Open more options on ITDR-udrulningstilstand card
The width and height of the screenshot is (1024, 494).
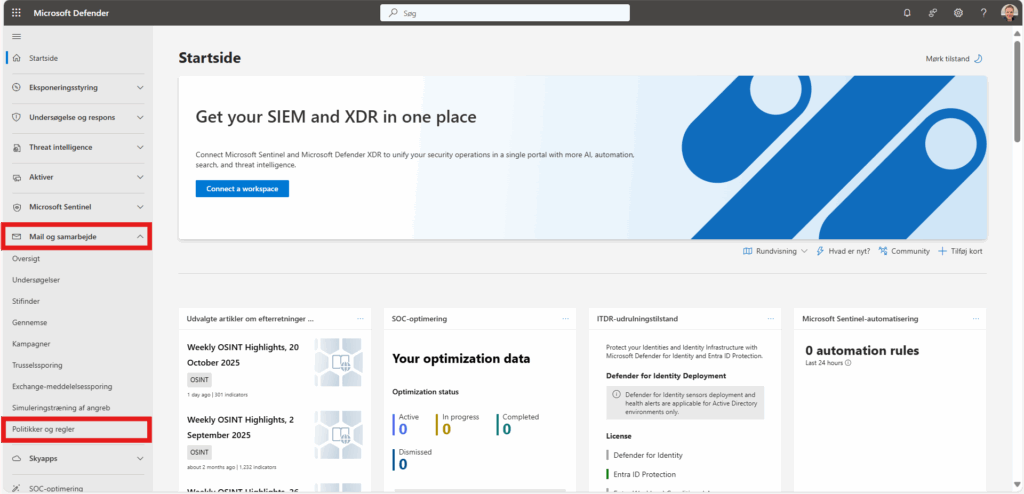[771, 319]
